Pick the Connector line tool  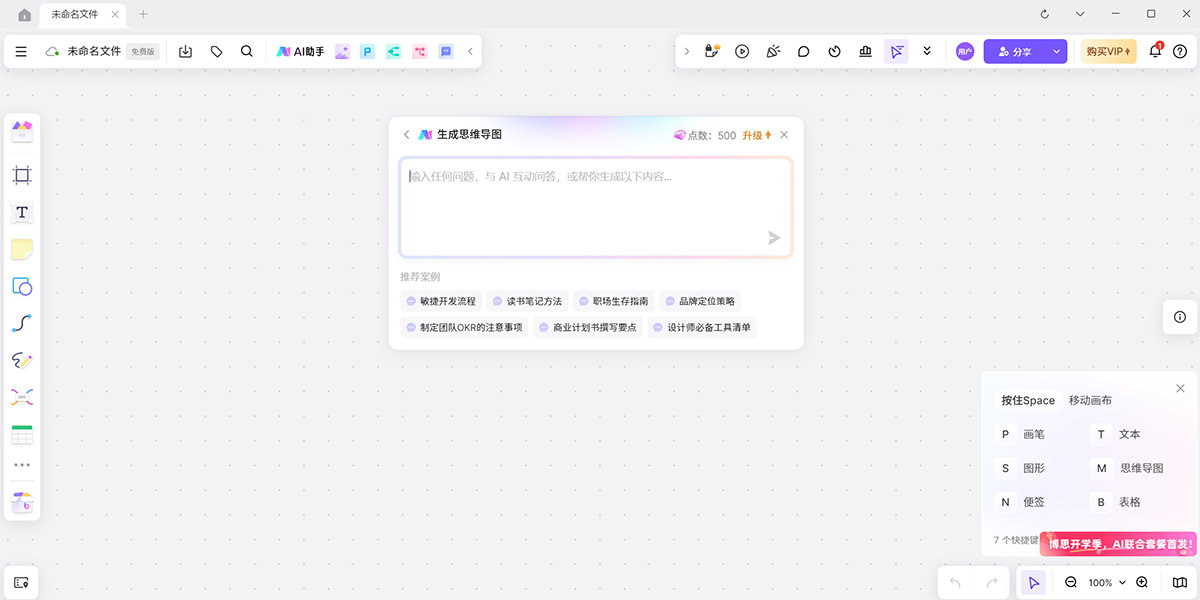click(x=22, y=323)
